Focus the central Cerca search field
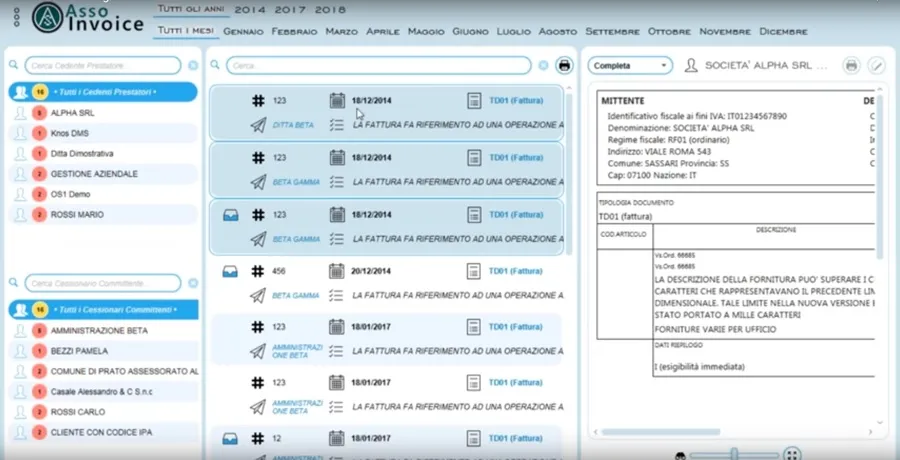The height and width of the screenshot is (460, 900). 379,65
